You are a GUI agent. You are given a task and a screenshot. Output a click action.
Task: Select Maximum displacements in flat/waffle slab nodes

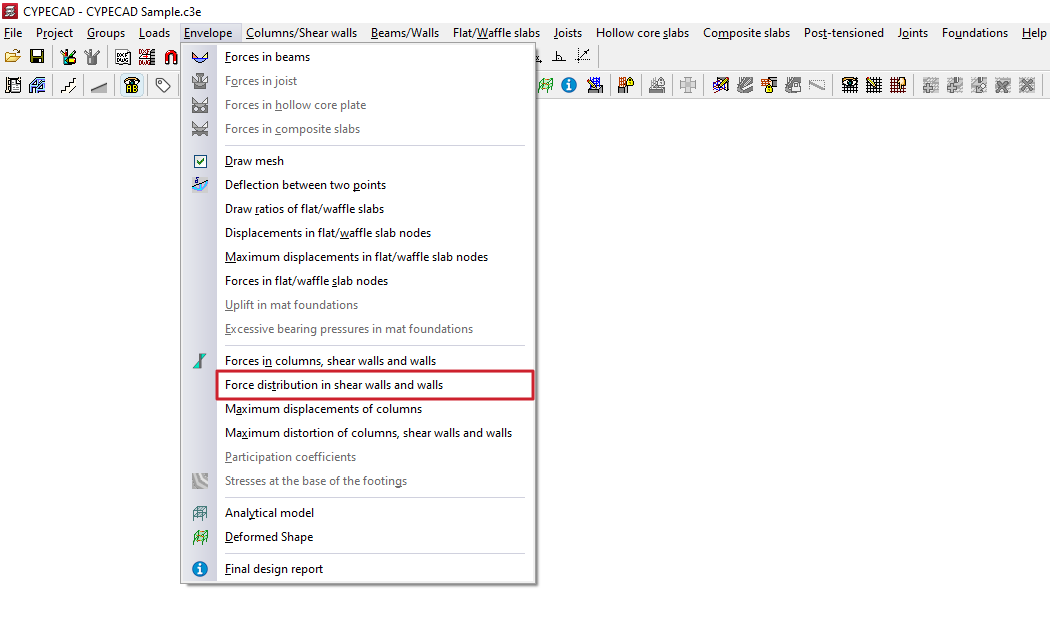(358, 257)
